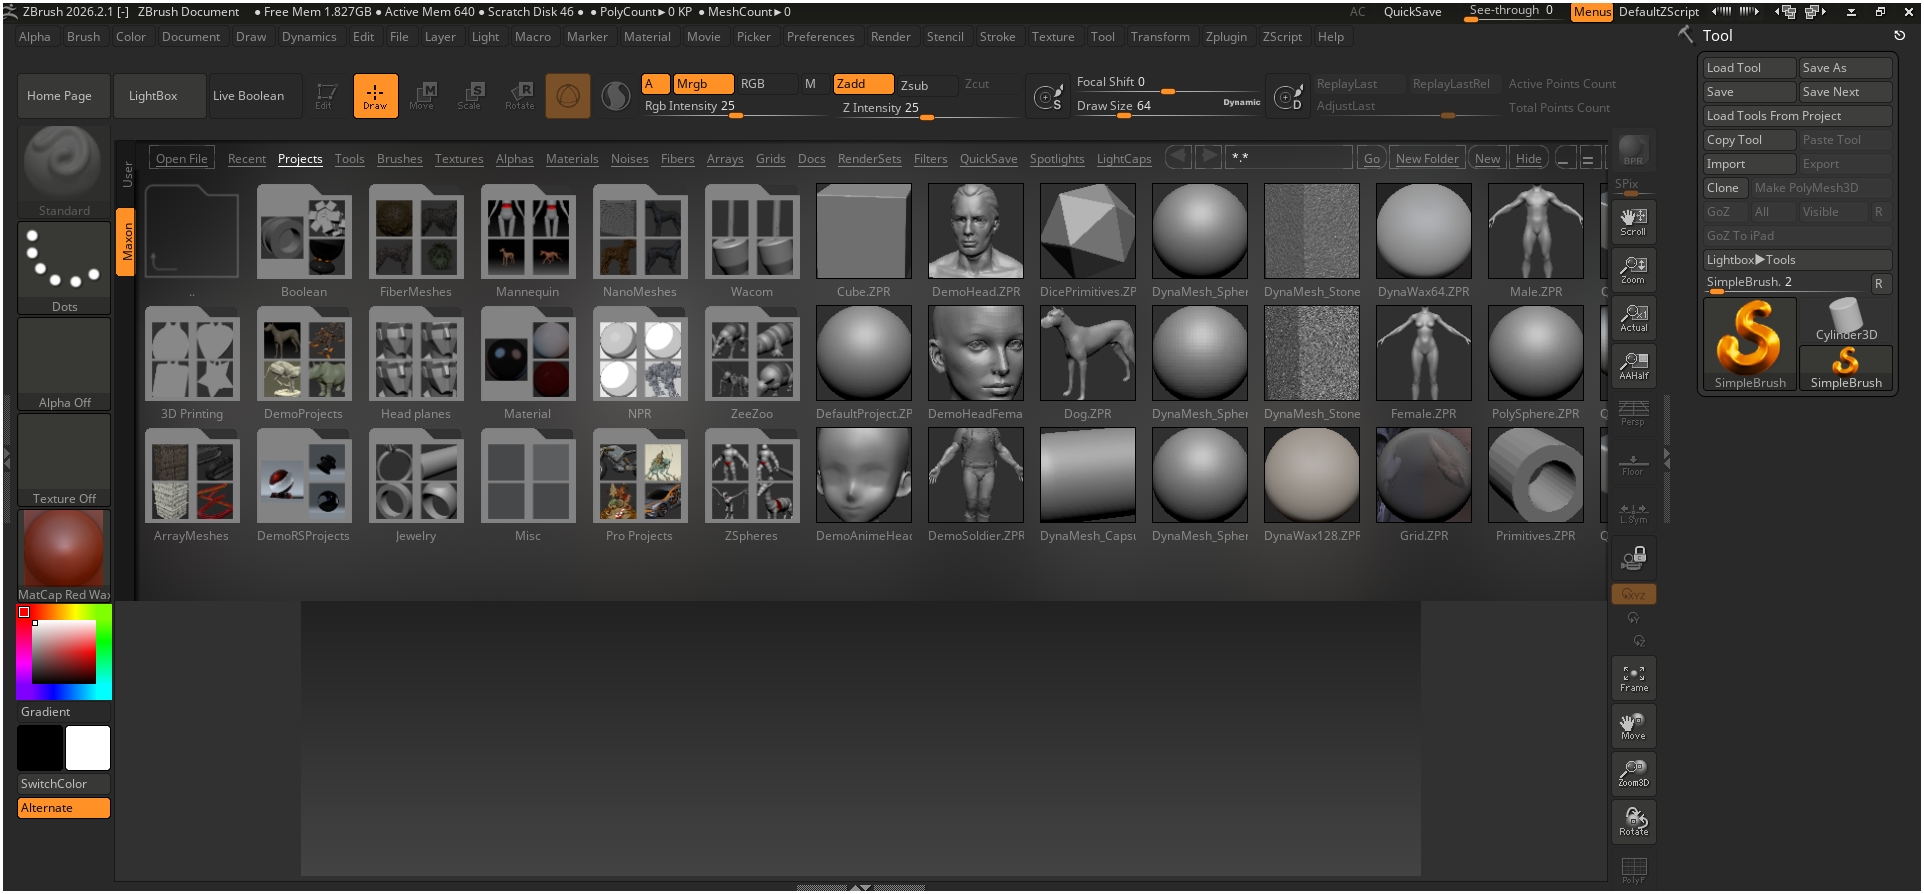Pick a color in the color picker square
The width and height of the screenshot is (1924, 894).
tap(64, 652)
